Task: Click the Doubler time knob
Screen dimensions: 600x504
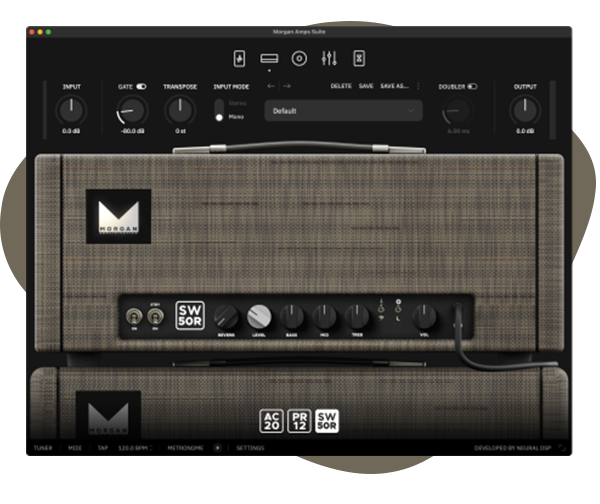Action: (x=458, y=110)
